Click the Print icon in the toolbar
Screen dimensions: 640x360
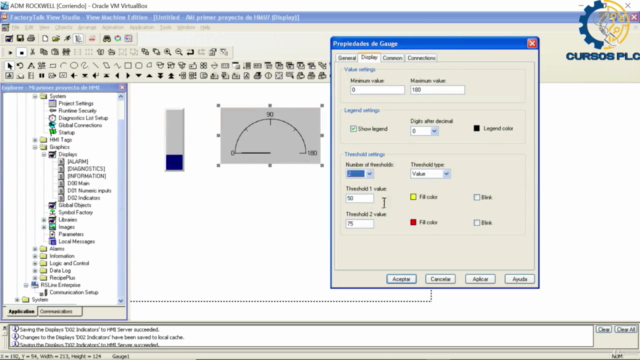tap(31, 38)
